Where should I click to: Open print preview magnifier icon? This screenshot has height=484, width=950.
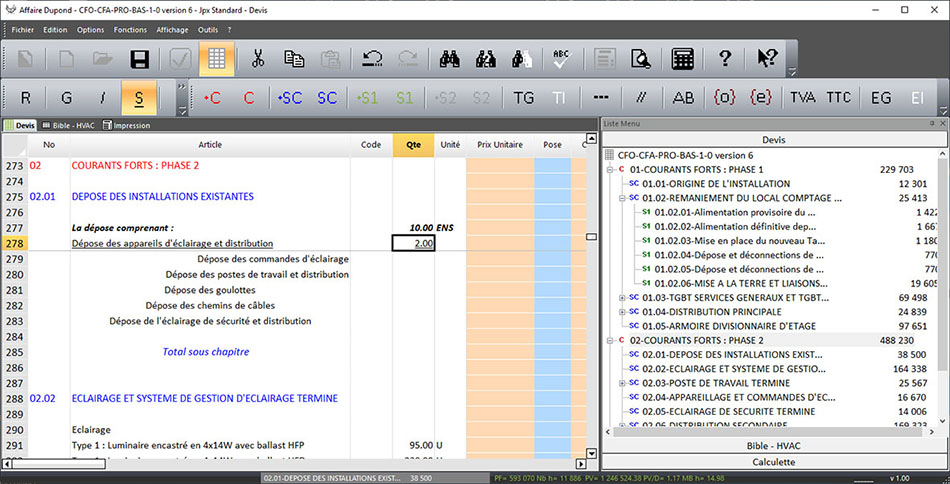[640, 59]
